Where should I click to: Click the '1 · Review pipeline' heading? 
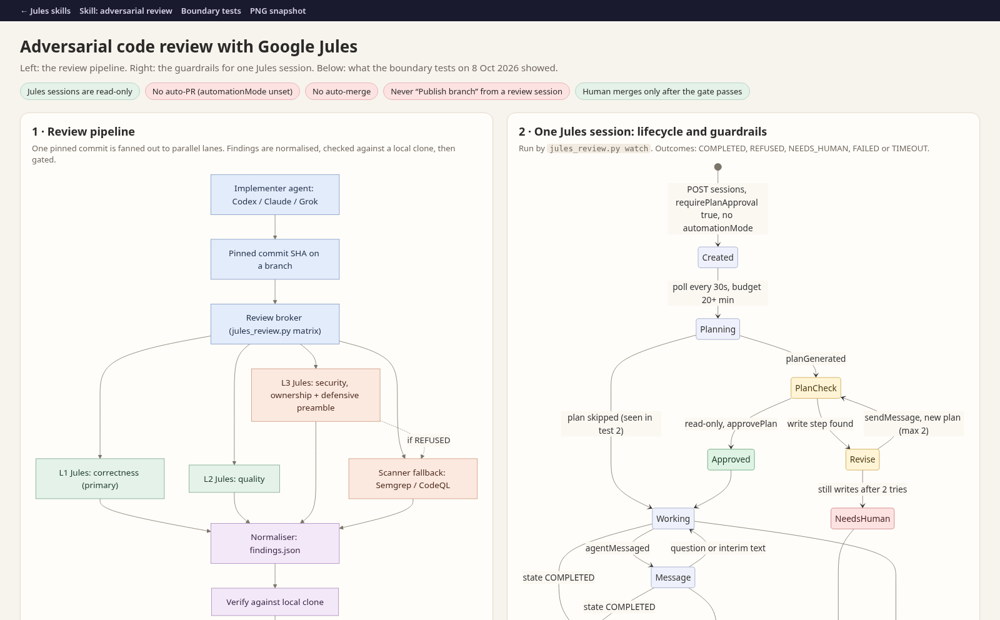(x=84, y=131)
